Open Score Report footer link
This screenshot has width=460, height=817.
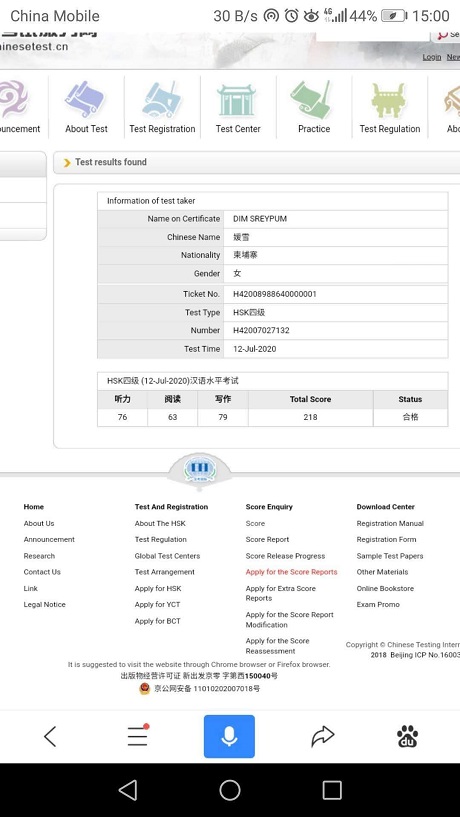(x=267, y=539)
